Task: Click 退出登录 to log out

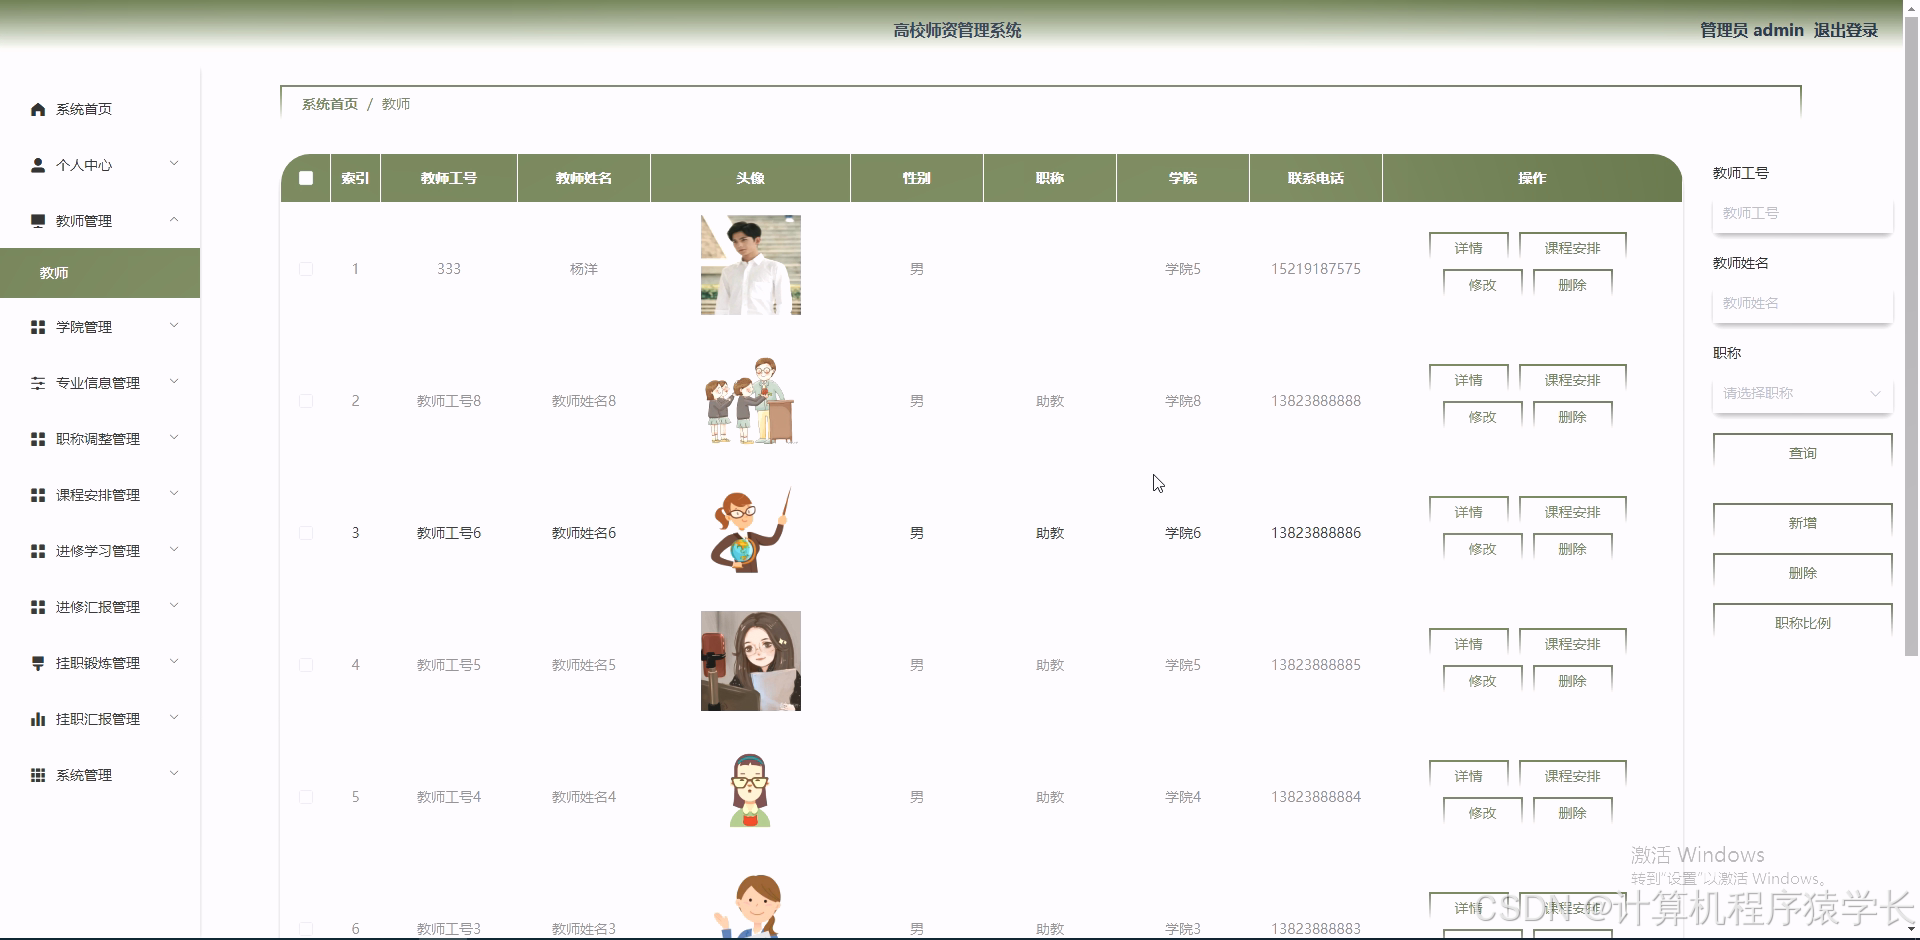Action: 1845,30
